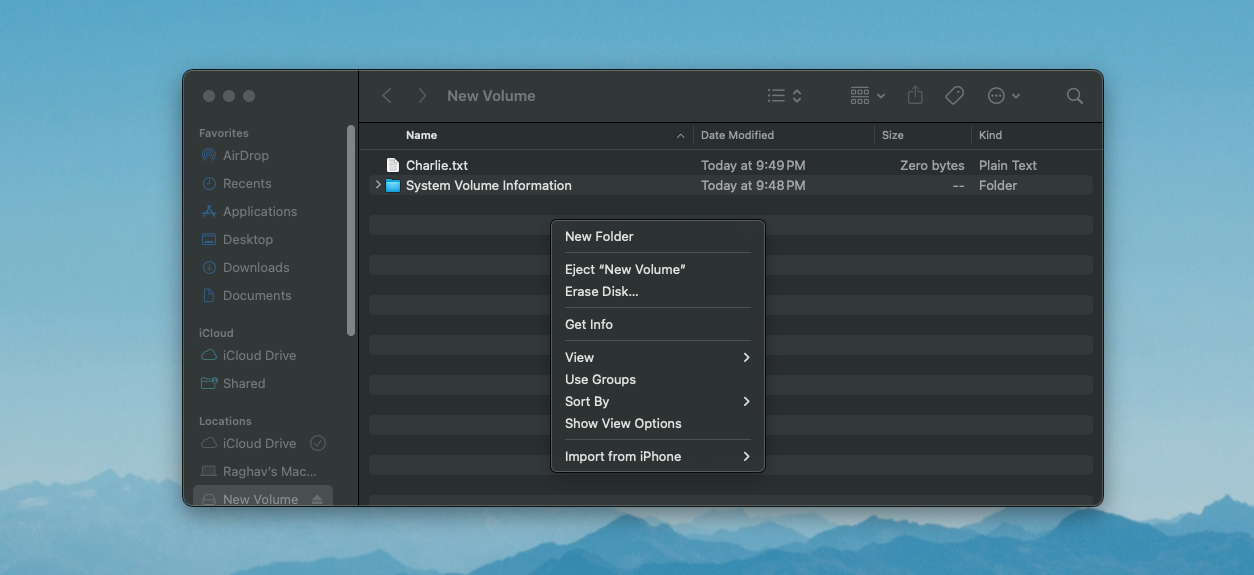The width and height of the screenshot is (1254, 575).
Task: Expand the System Volume Information folder
Action: 377,185
